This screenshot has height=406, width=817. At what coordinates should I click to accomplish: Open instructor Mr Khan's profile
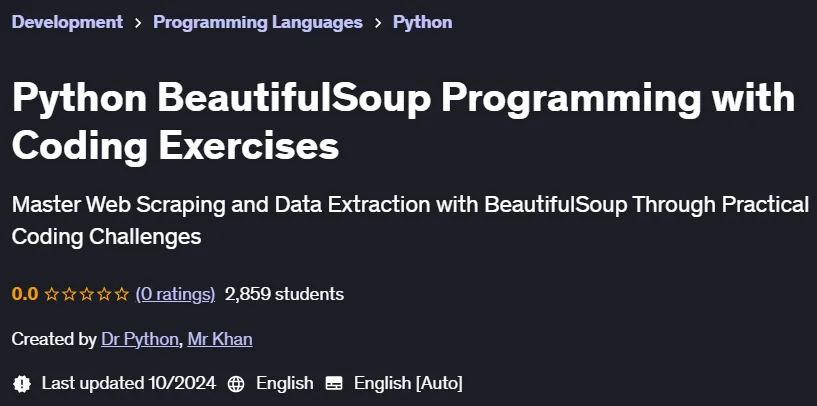[x=220, y=339]
